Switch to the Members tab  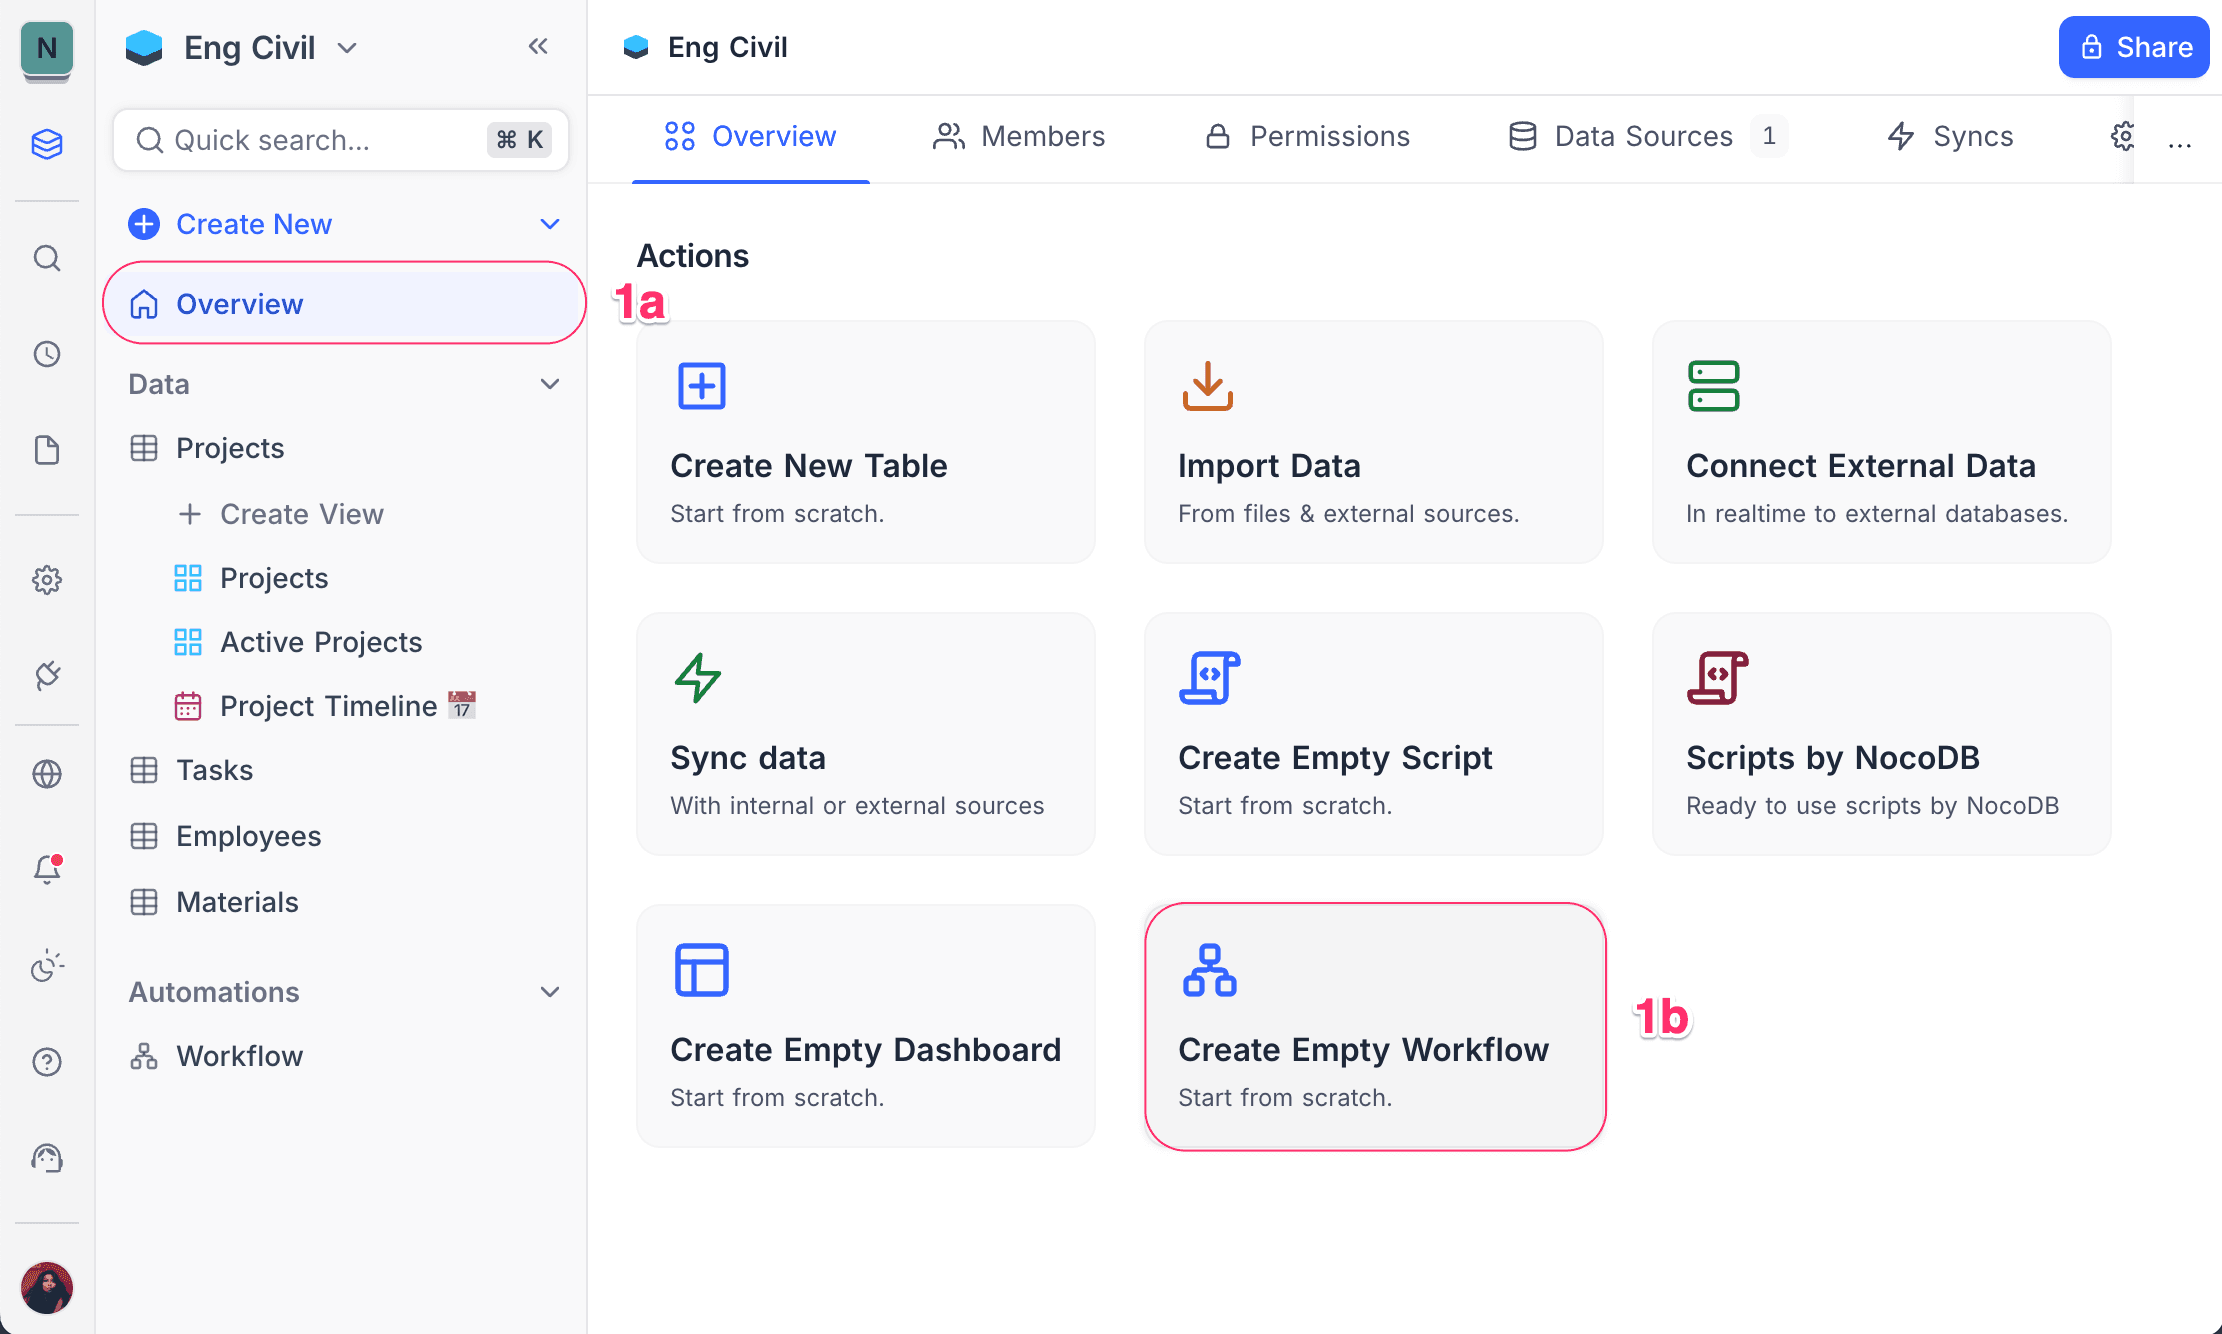click(1019, 136)
